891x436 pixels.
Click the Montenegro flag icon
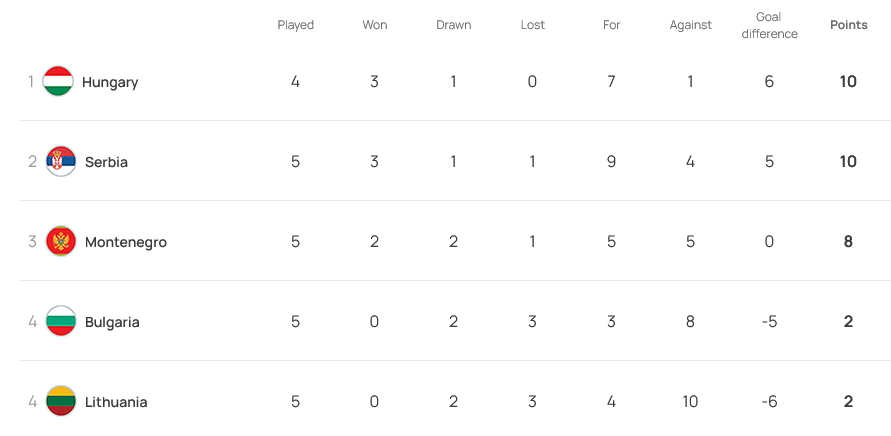(x=61, y=241)
